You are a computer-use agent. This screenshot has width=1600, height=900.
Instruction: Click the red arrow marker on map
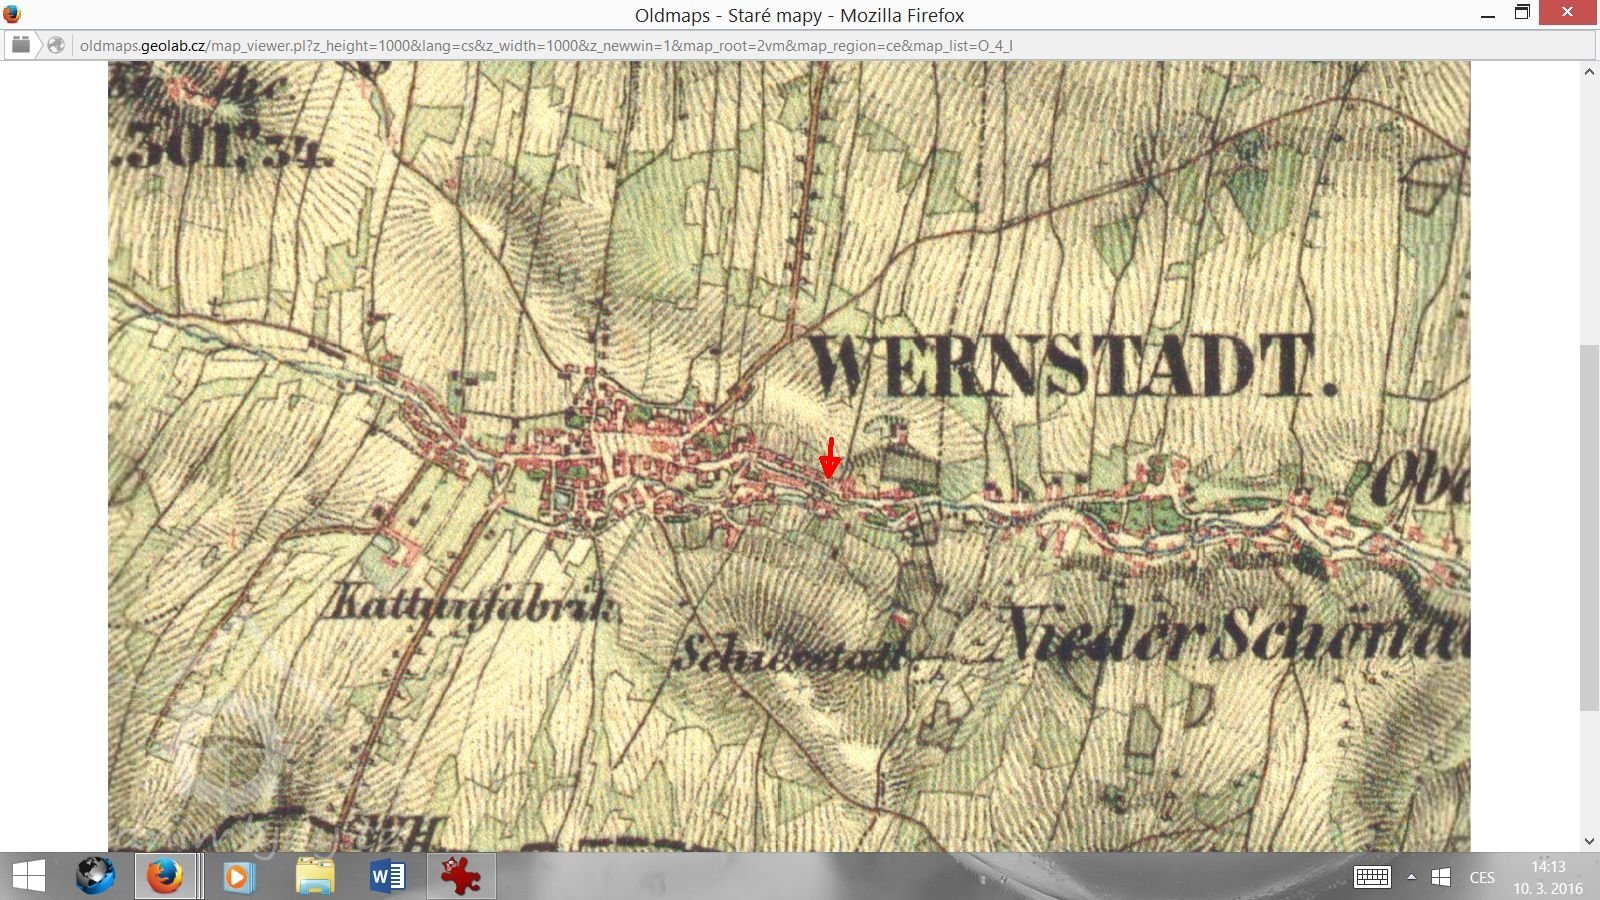pos(829,459)
